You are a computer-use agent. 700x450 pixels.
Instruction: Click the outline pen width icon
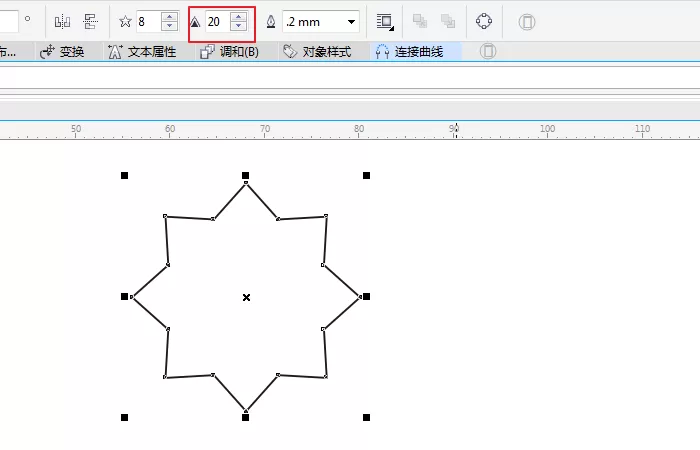tap(271, 22)
